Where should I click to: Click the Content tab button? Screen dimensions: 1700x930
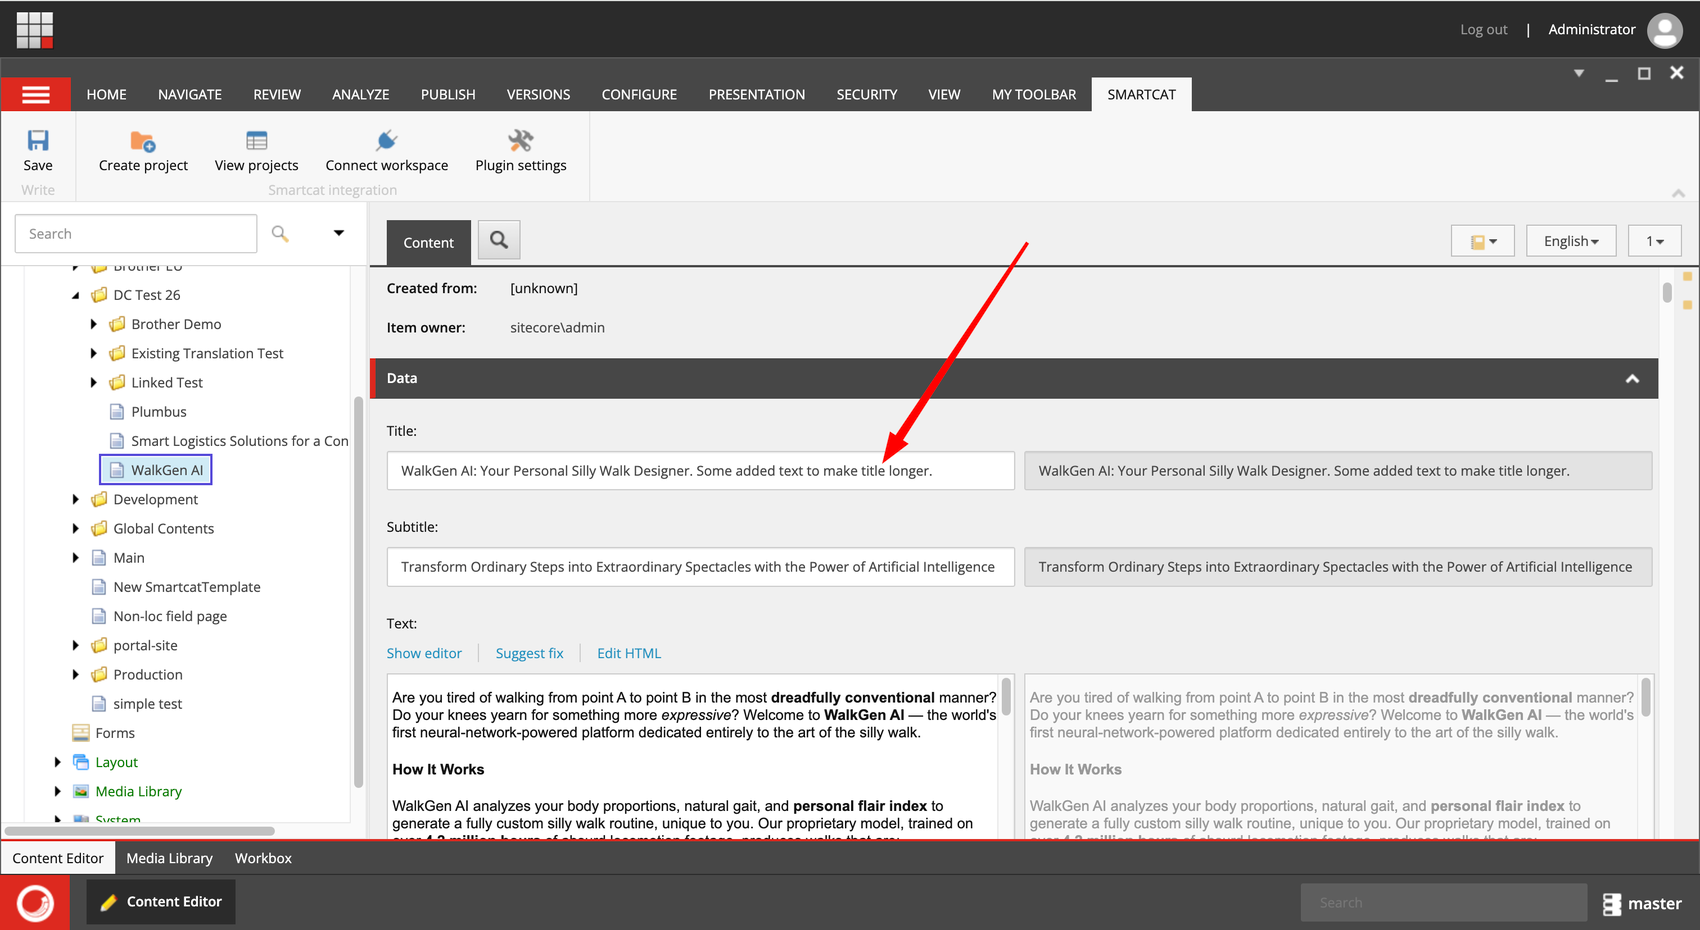coord(429,242)
